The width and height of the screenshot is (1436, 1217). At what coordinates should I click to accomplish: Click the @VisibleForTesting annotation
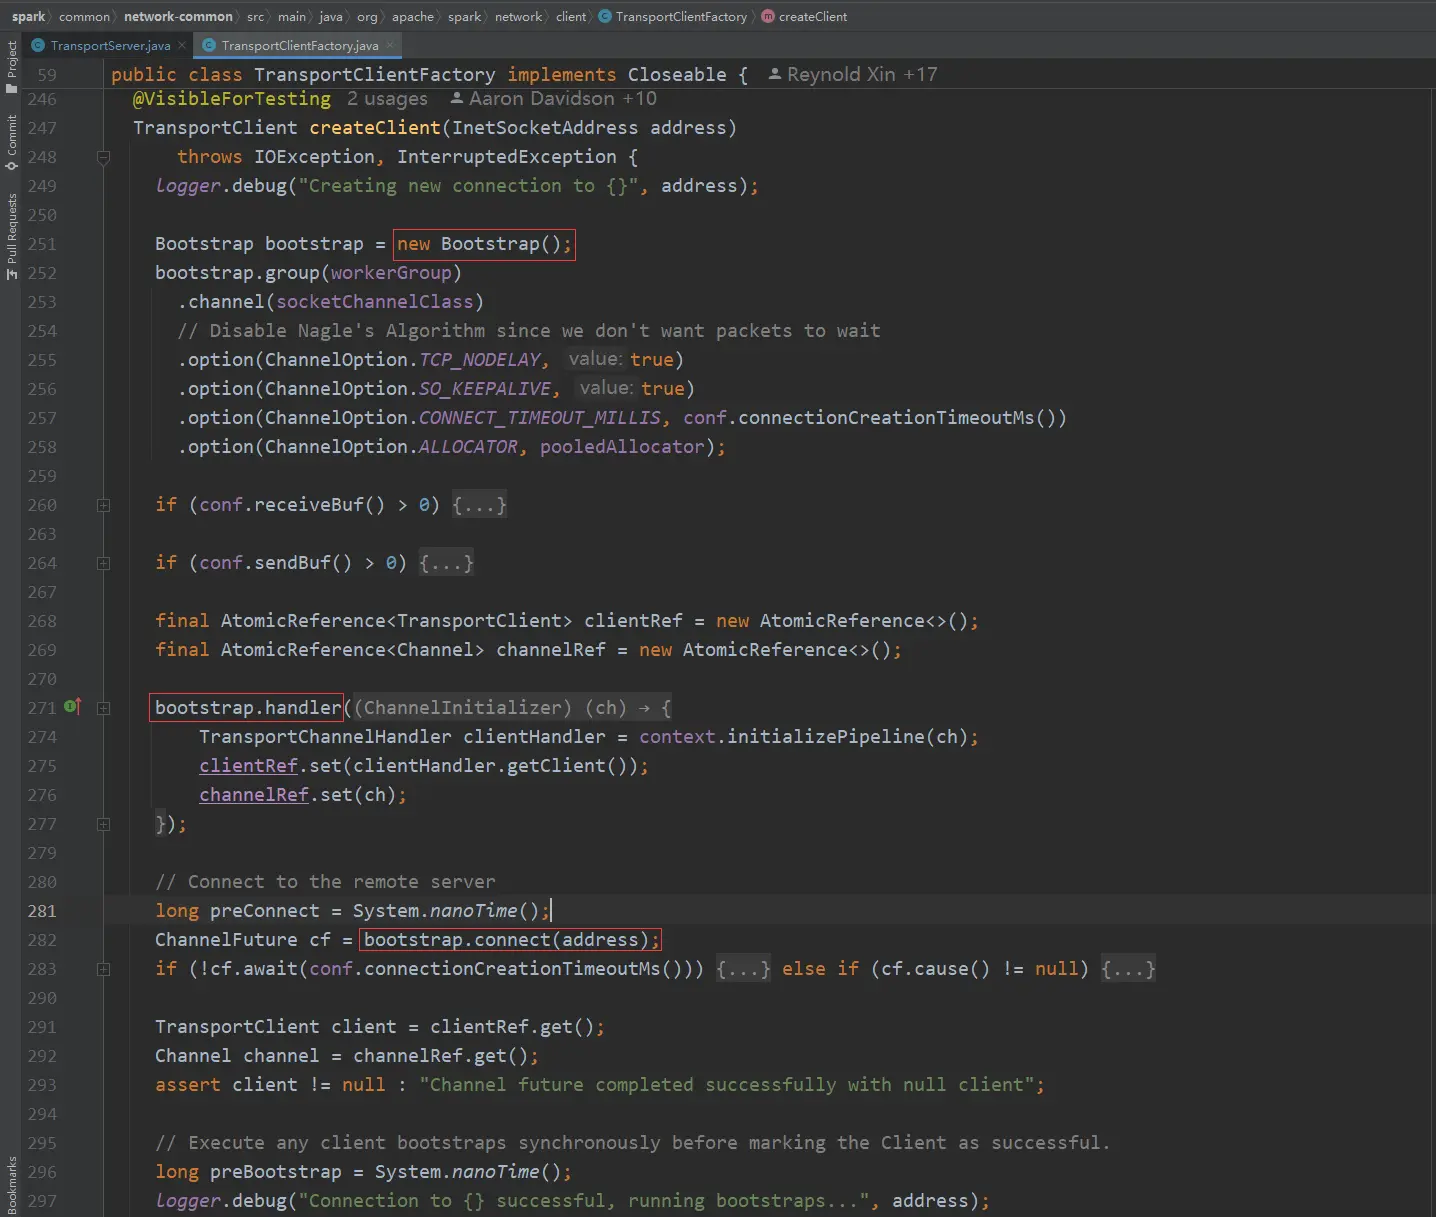click(x=232, y=99)
